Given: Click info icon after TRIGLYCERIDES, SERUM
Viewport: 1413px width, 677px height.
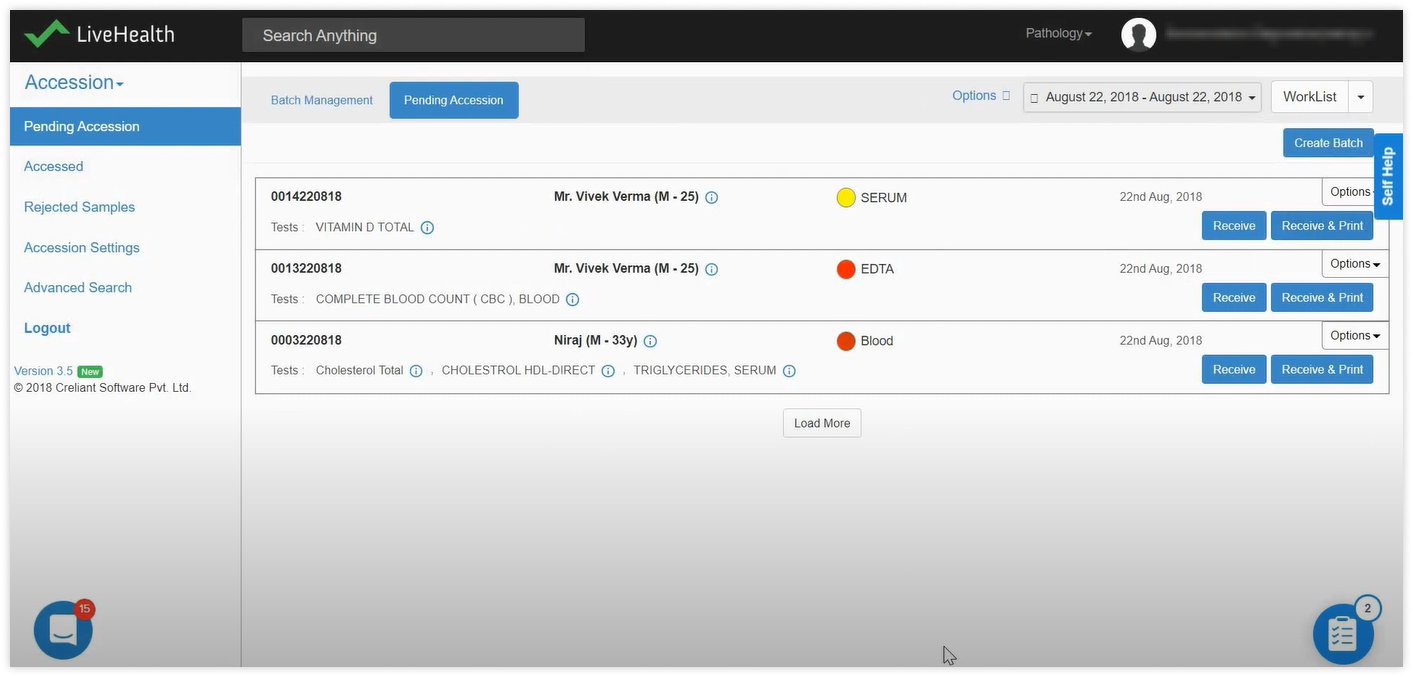Looking at the screenshot, I should point(789,371).
